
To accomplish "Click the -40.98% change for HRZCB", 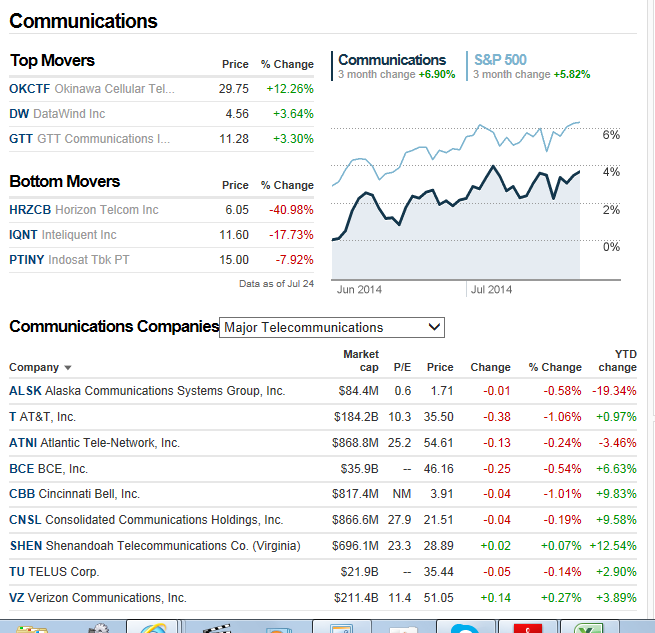I will pos(291,210).
